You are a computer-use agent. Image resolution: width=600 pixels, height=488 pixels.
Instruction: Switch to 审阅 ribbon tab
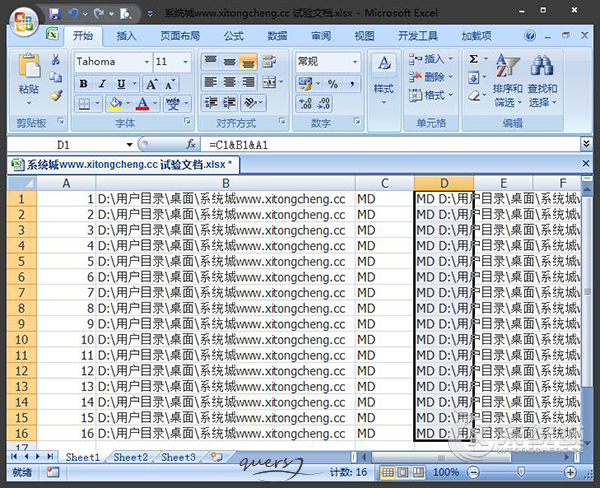click(321, 36)
